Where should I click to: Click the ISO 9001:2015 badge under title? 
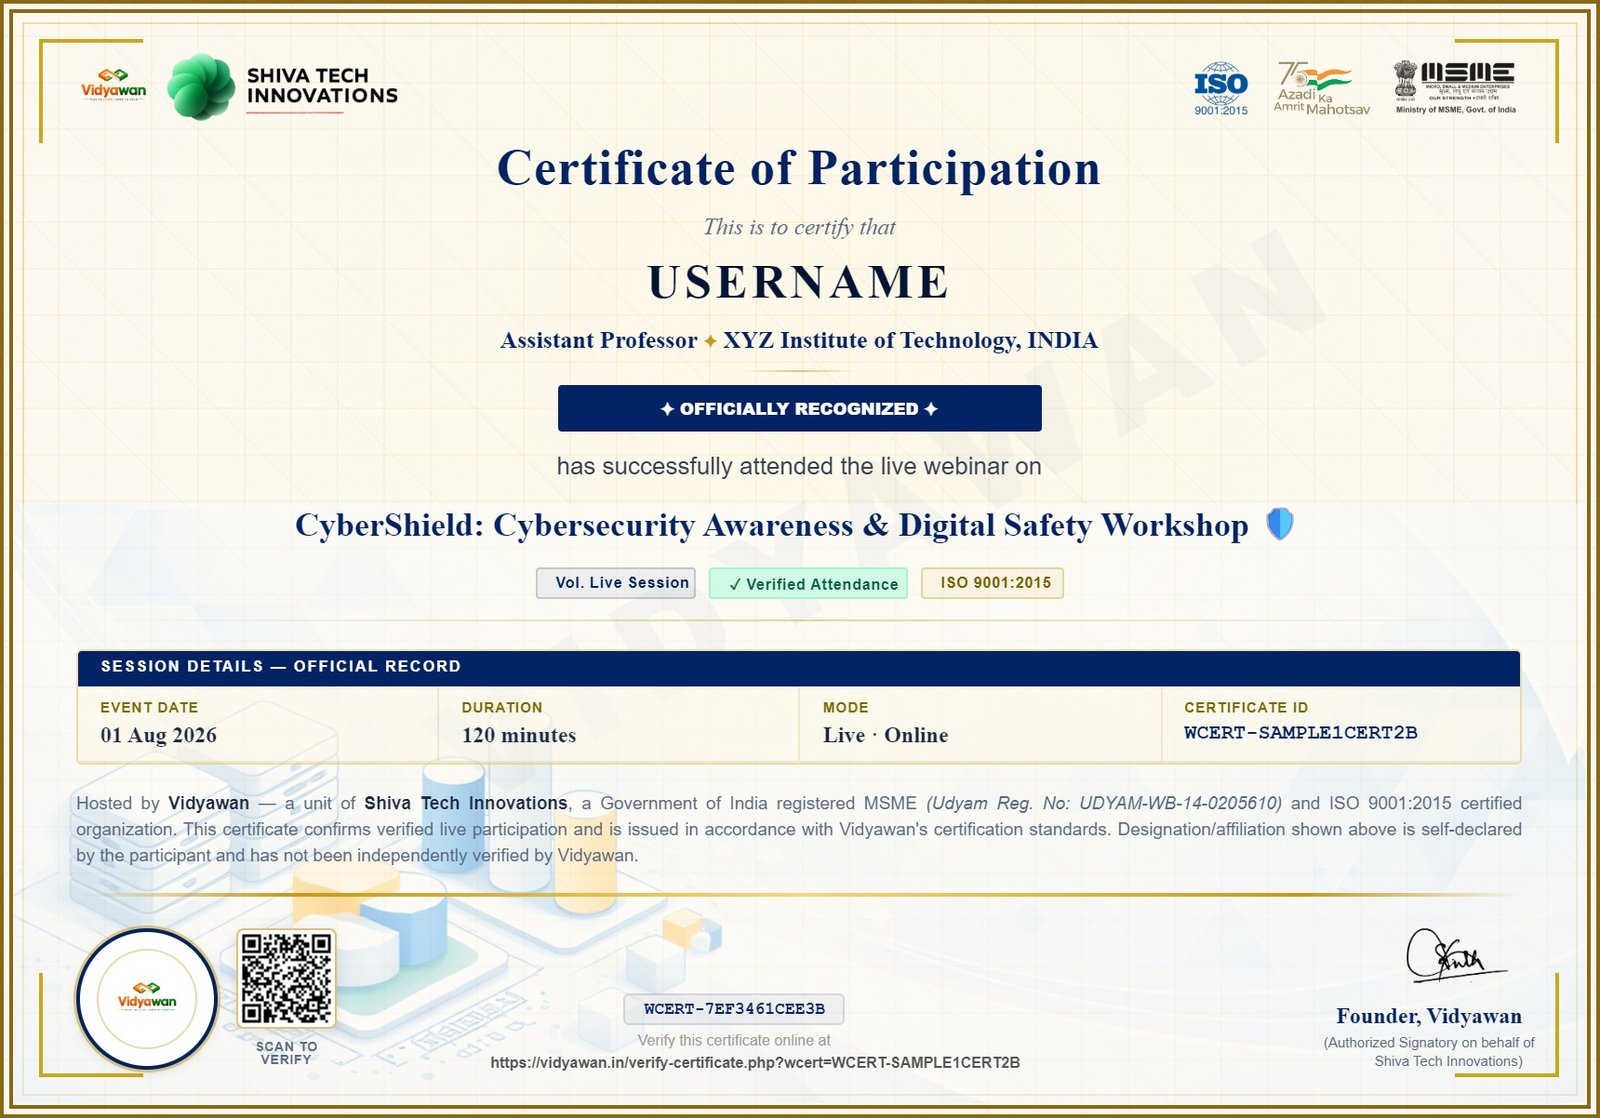click(992, 583)
